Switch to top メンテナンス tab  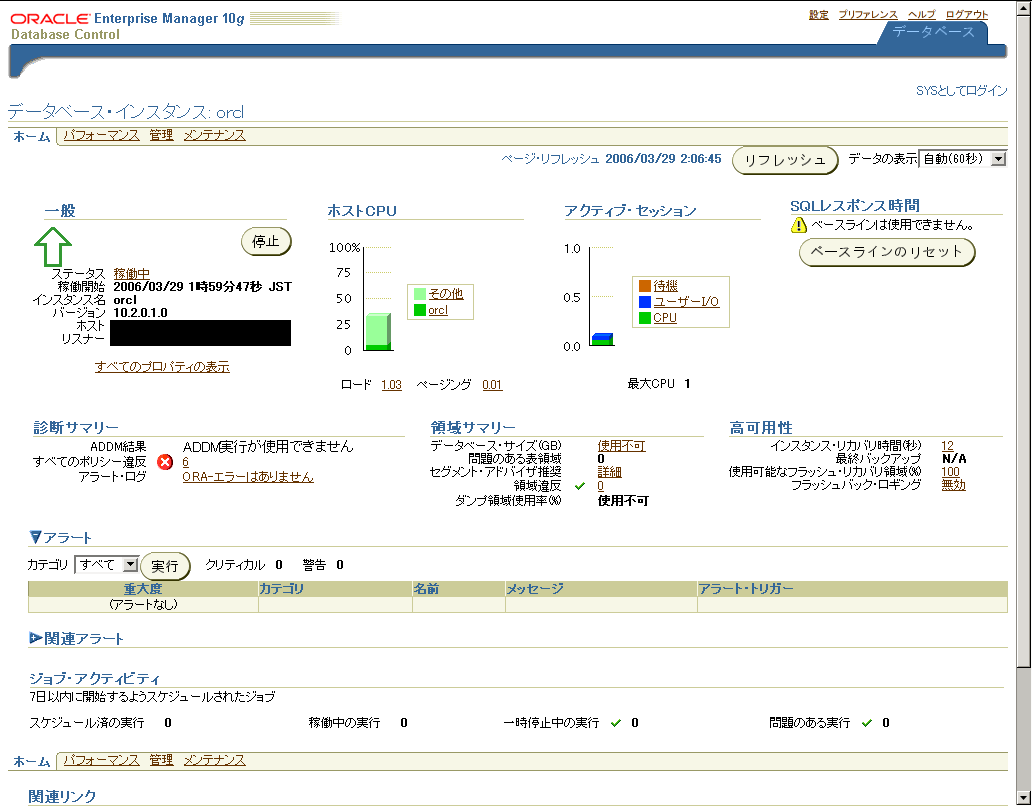pyautogui.click(x=215, y=135)
